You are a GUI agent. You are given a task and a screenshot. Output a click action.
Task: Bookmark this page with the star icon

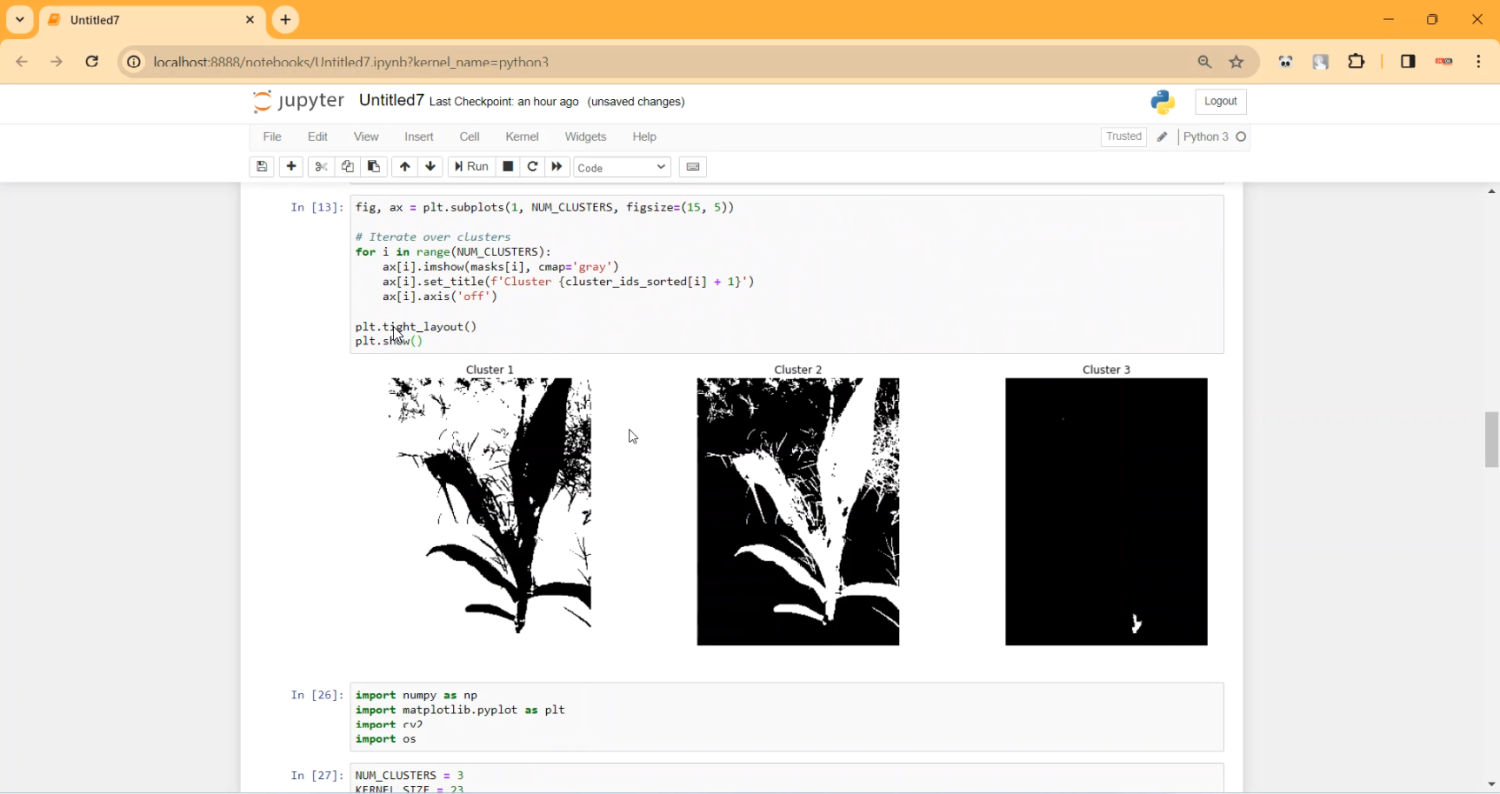[1236, 62]
